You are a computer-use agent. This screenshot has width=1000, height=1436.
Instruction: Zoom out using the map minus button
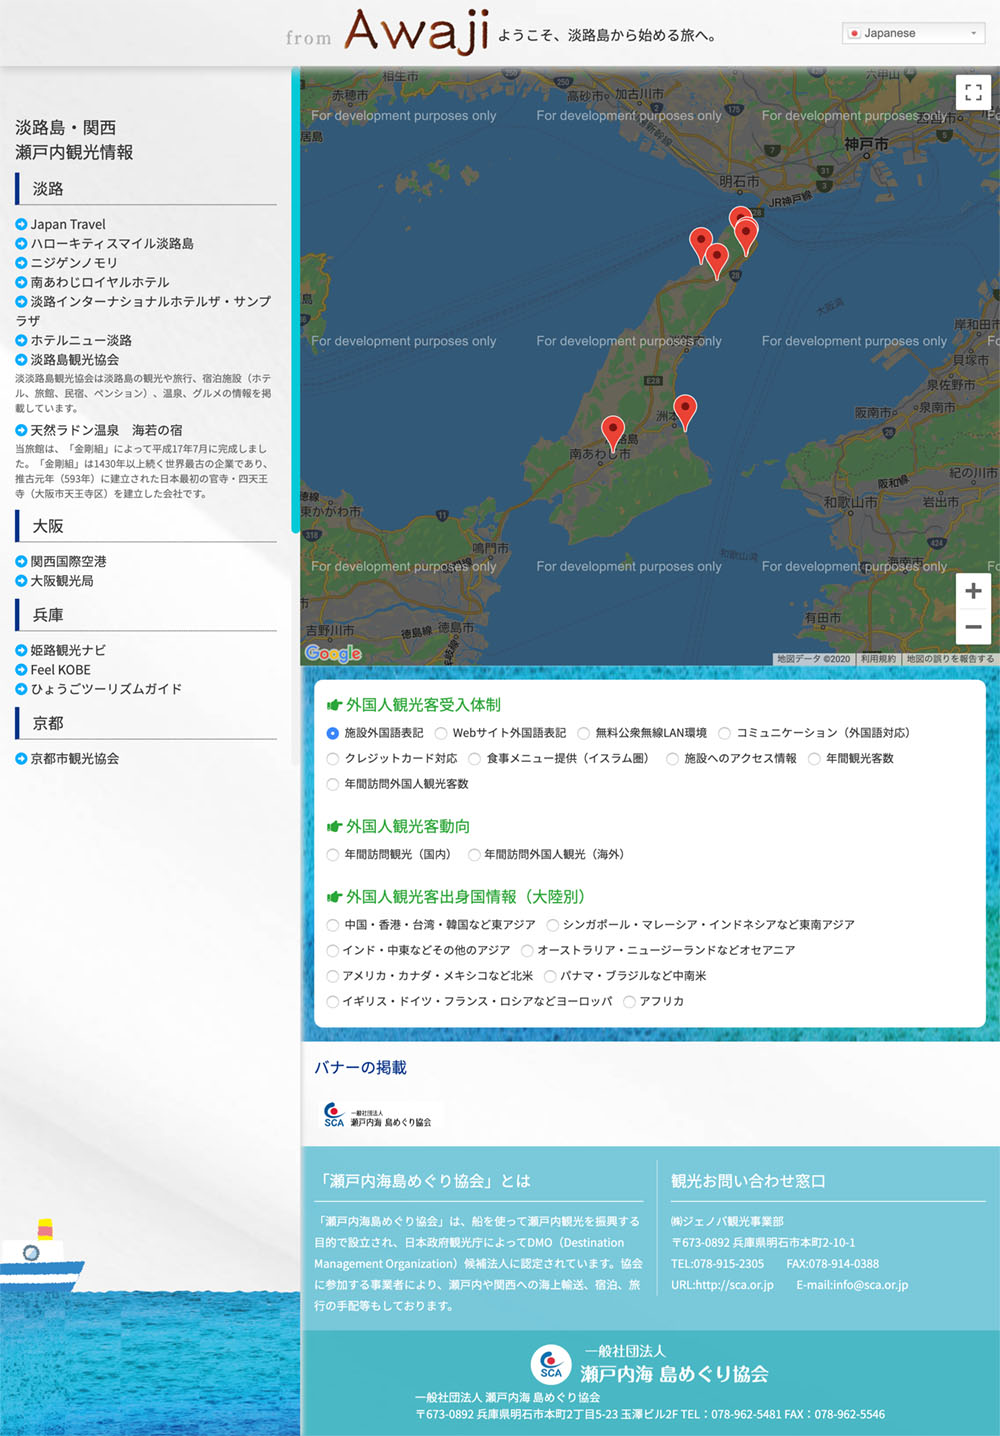coord(972,627)
